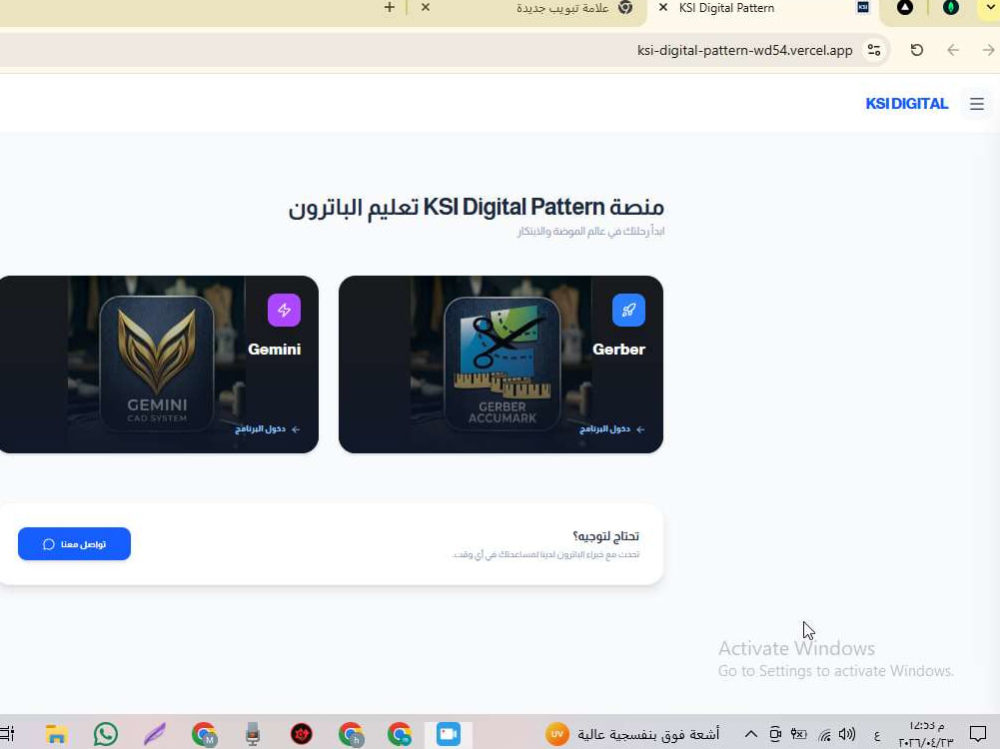1000x749 pixels.
Task: Close the 'علامة تبويب جديدة' tab
Action: coord(425,8)
